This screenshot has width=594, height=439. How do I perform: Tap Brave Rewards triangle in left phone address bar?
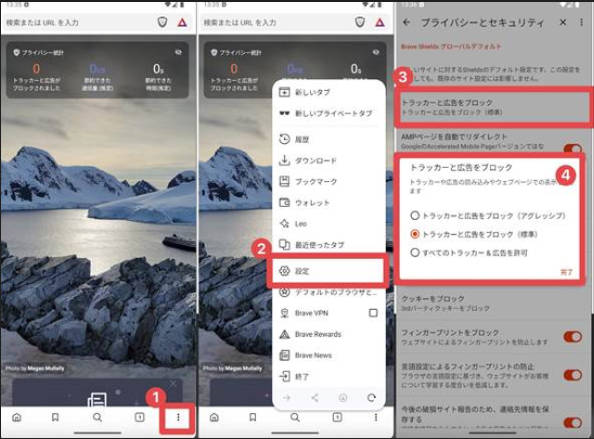[x=182, y=23]
